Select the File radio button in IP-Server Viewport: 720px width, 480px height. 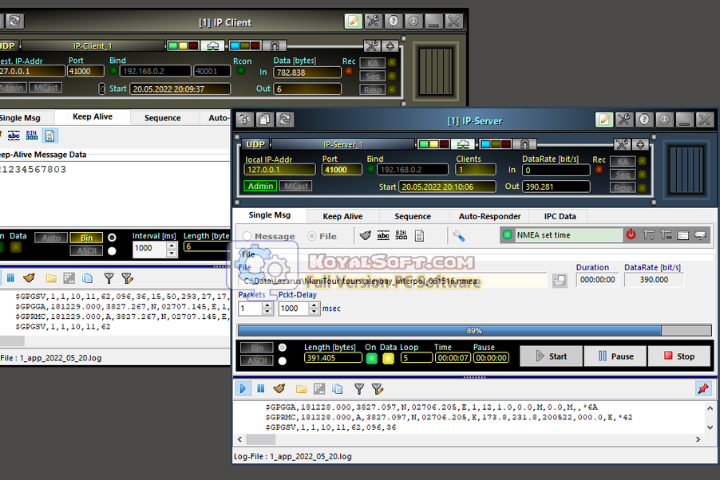tap(312, 236)
